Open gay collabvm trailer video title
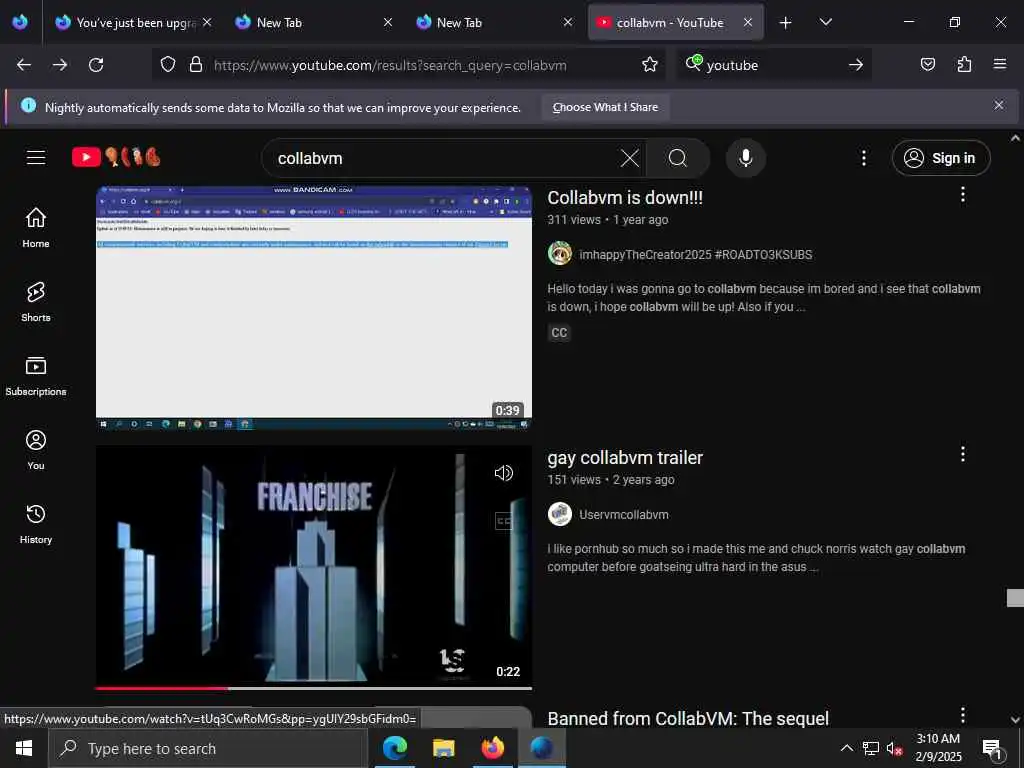 click(625, 458)
